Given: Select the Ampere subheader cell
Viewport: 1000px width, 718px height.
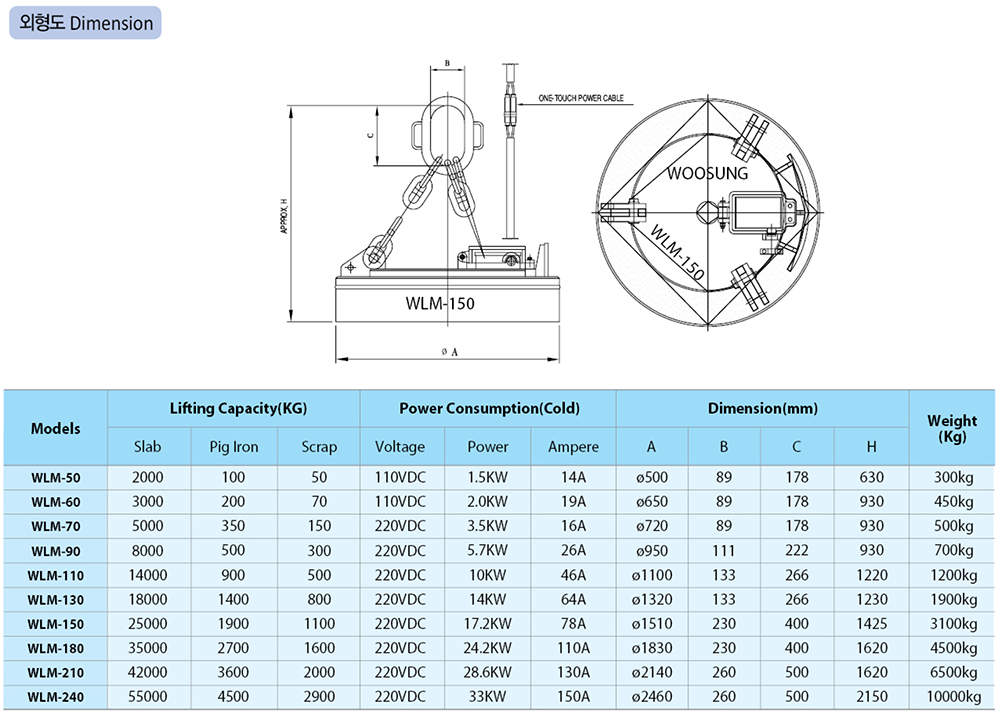Looking at the screenshot, I should pos(573,447).
